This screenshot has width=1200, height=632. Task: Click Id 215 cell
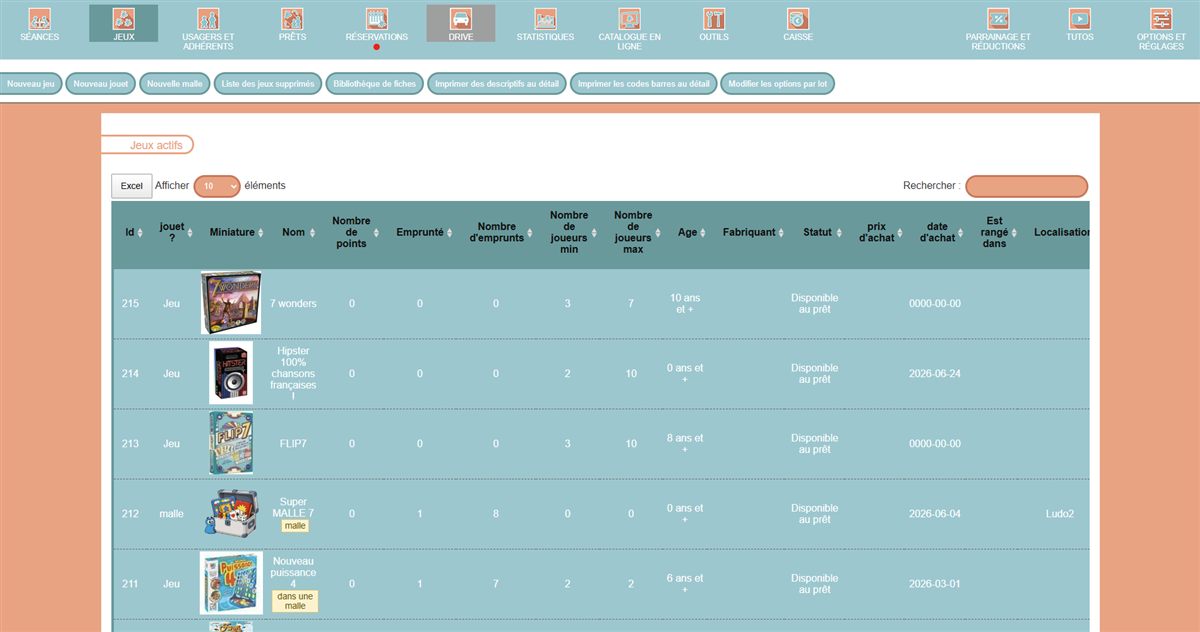(x=131, y=303)
